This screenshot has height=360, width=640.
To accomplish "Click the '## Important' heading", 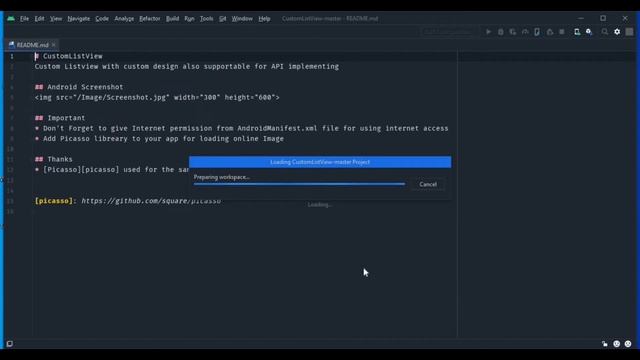I will [60, 118].
